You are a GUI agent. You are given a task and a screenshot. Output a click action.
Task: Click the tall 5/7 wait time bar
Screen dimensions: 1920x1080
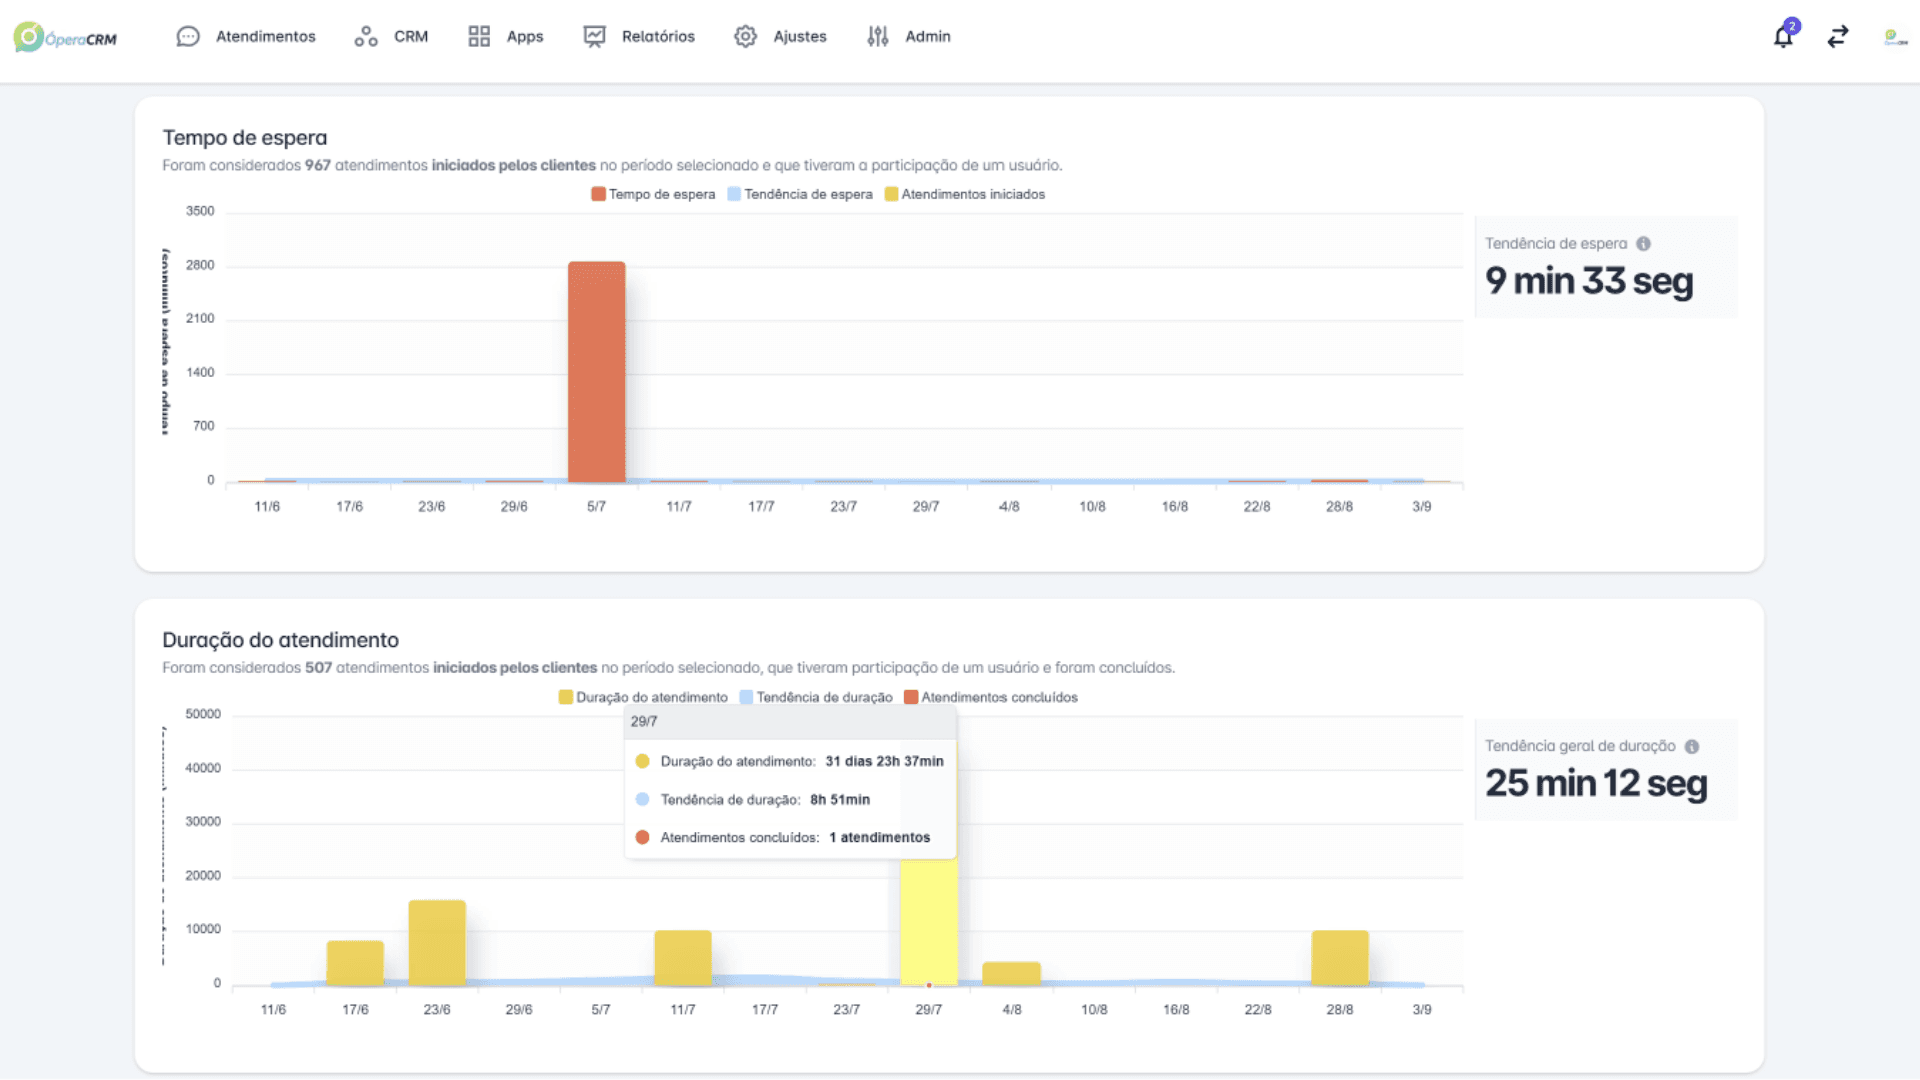tap(597, 372)
